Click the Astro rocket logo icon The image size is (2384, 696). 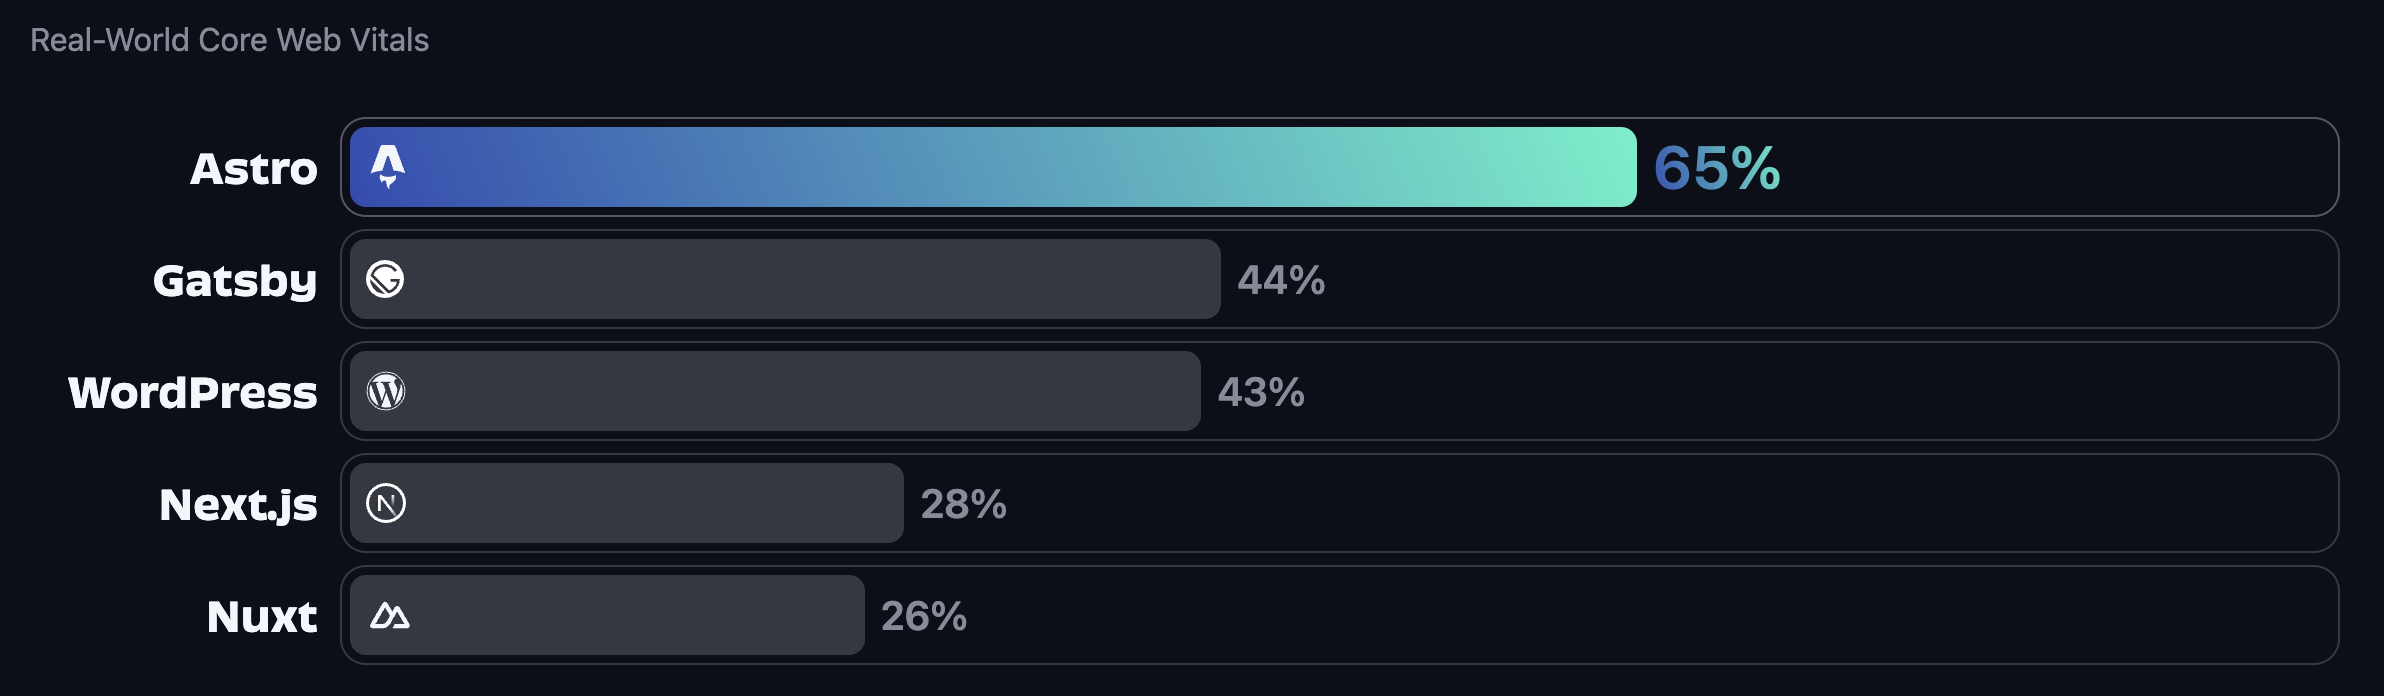coord(388,166)
